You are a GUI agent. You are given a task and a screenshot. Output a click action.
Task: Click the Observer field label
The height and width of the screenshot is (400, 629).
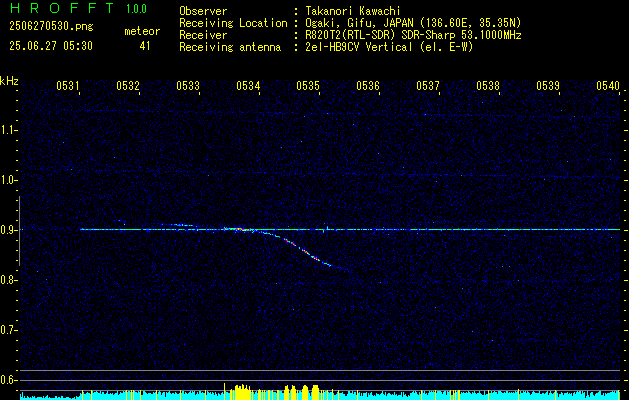click(203, 11)
